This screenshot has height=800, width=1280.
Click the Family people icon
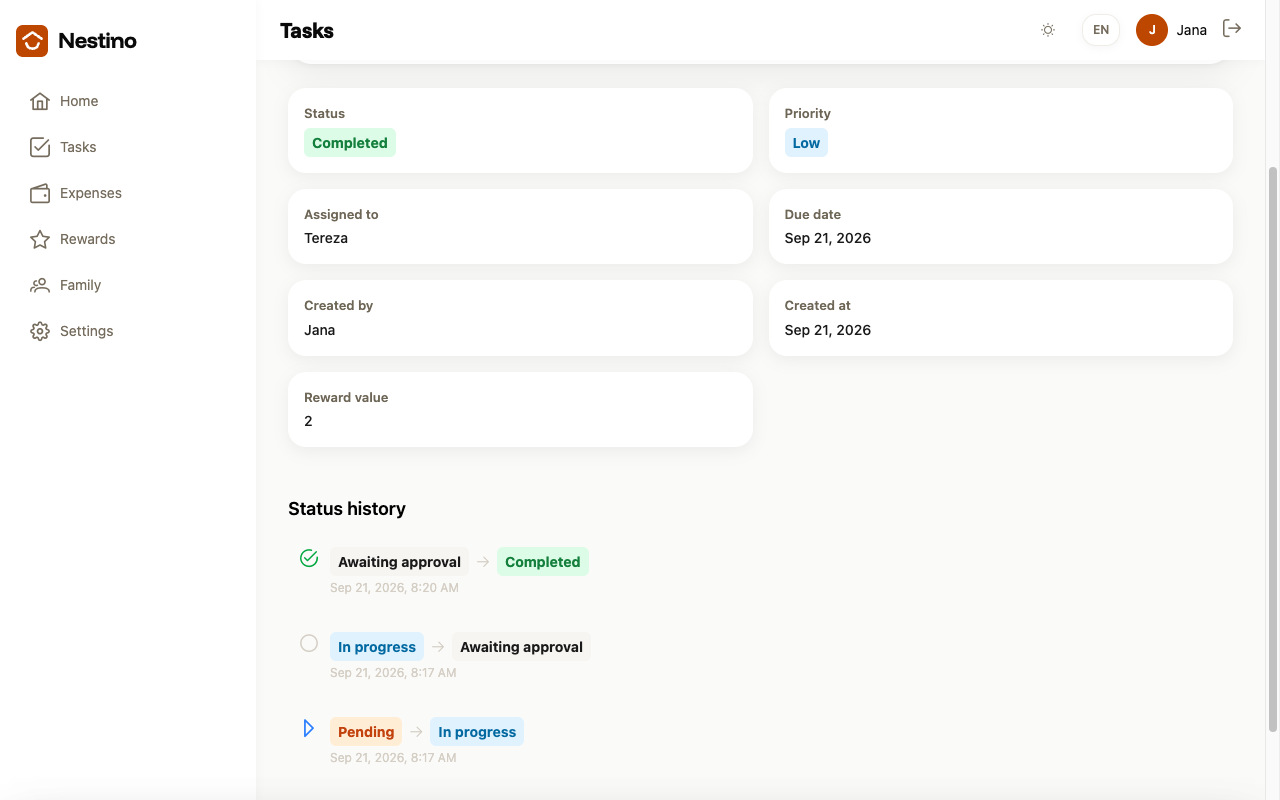pyautogui.click(x=40, y=285)
